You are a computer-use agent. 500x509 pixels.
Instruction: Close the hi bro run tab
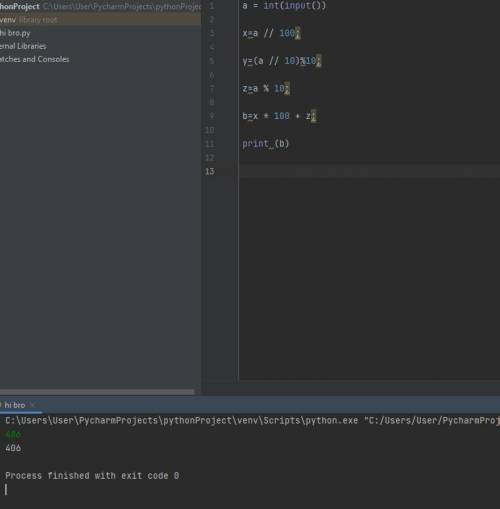tap(32, 405)
